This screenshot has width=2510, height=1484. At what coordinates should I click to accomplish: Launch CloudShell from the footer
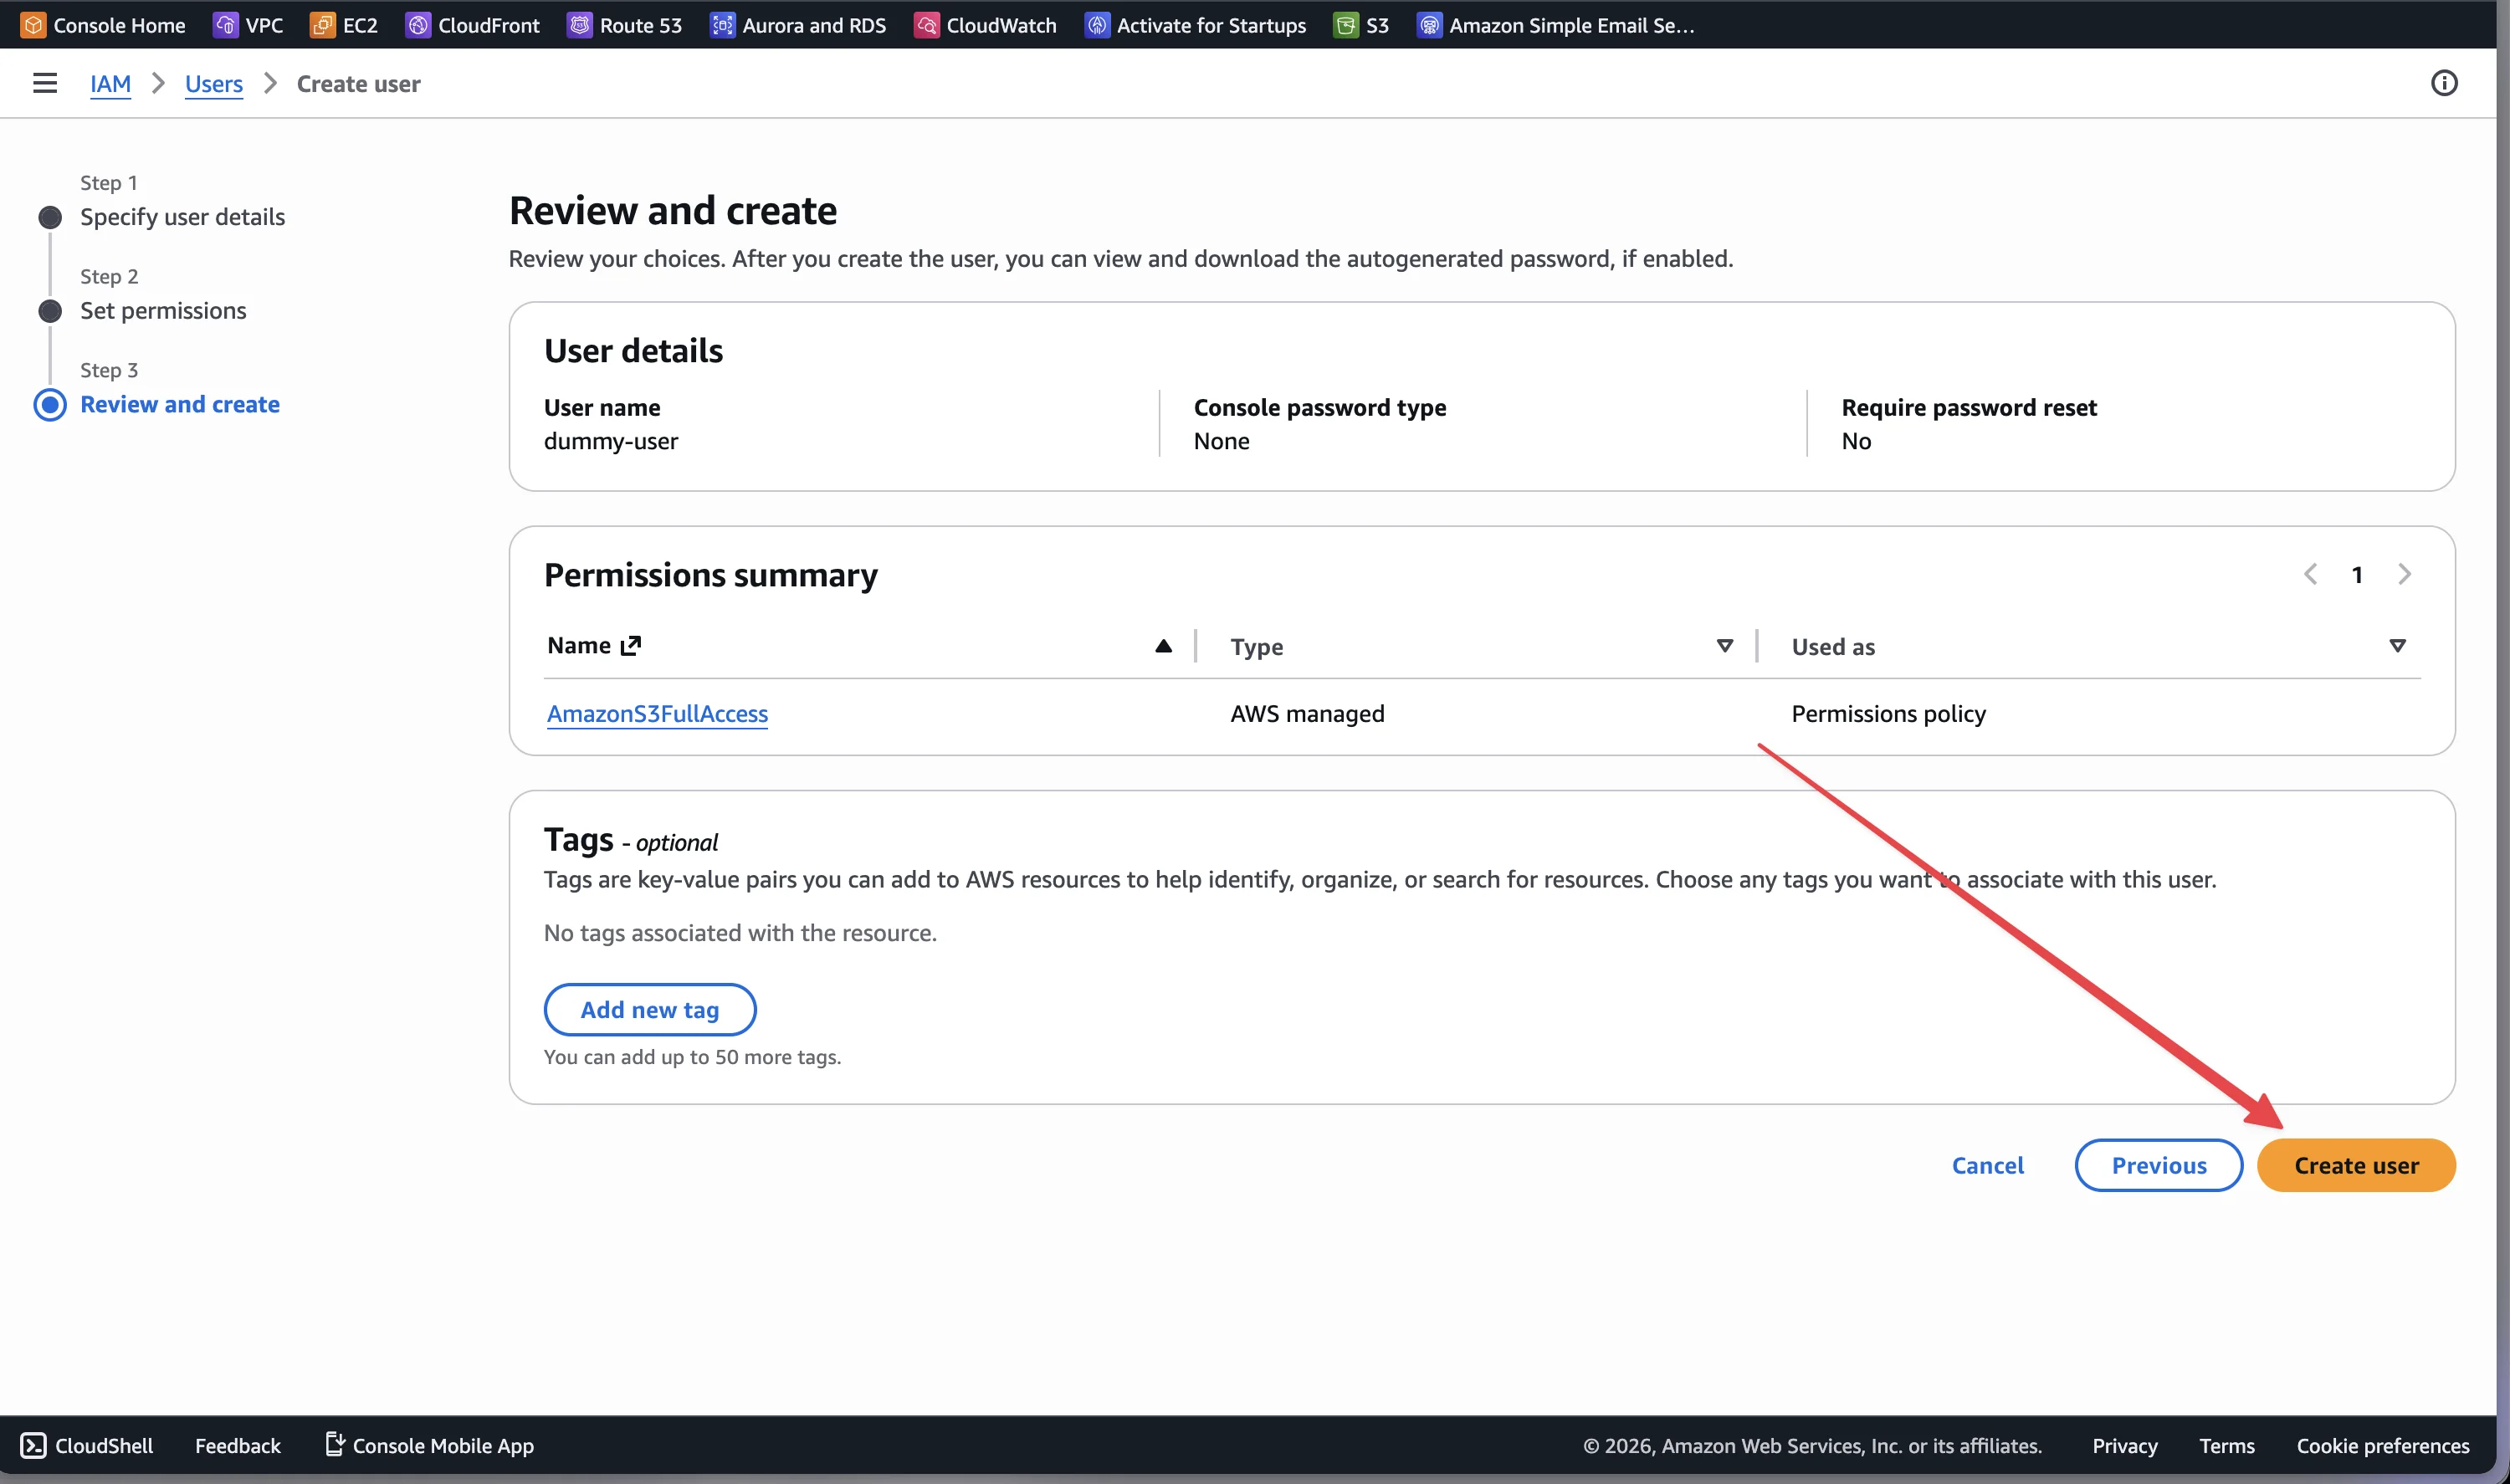(87, 1445)
